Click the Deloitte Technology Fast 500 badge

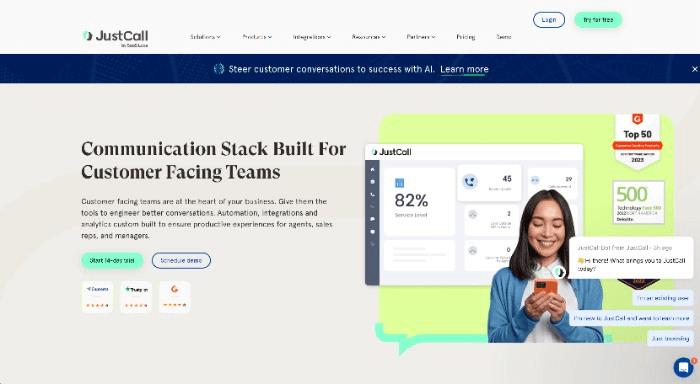(638, 202)
